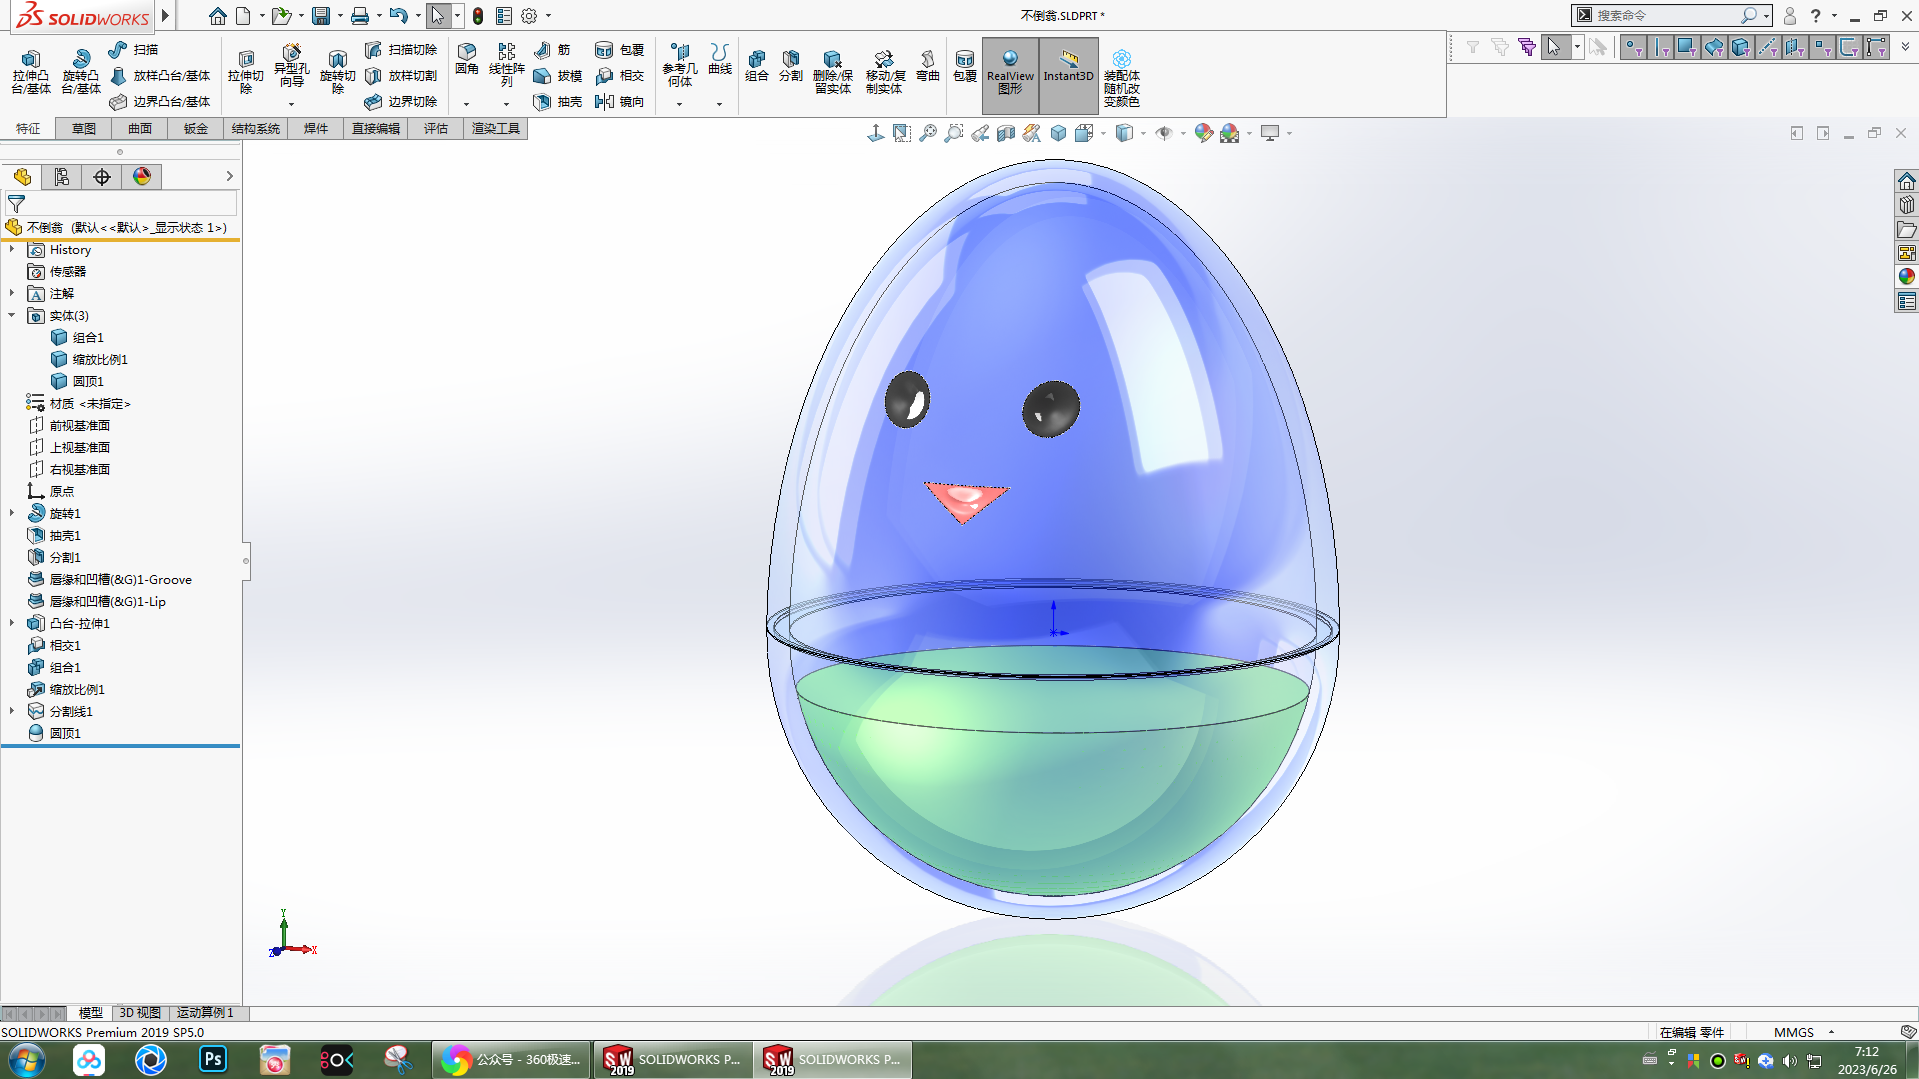Click the 筋 rib tool
The width and height of the screenshot is (1919, 1079).
pyautogui.click(x=552, y=49)
